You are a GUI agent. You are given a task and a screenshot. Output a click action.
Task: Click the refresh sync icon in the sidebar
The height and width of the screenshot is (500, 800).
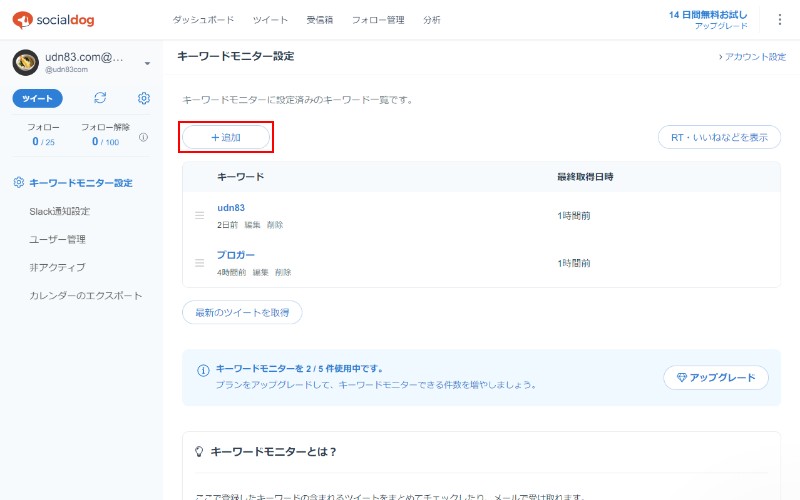tap(100, 98)
